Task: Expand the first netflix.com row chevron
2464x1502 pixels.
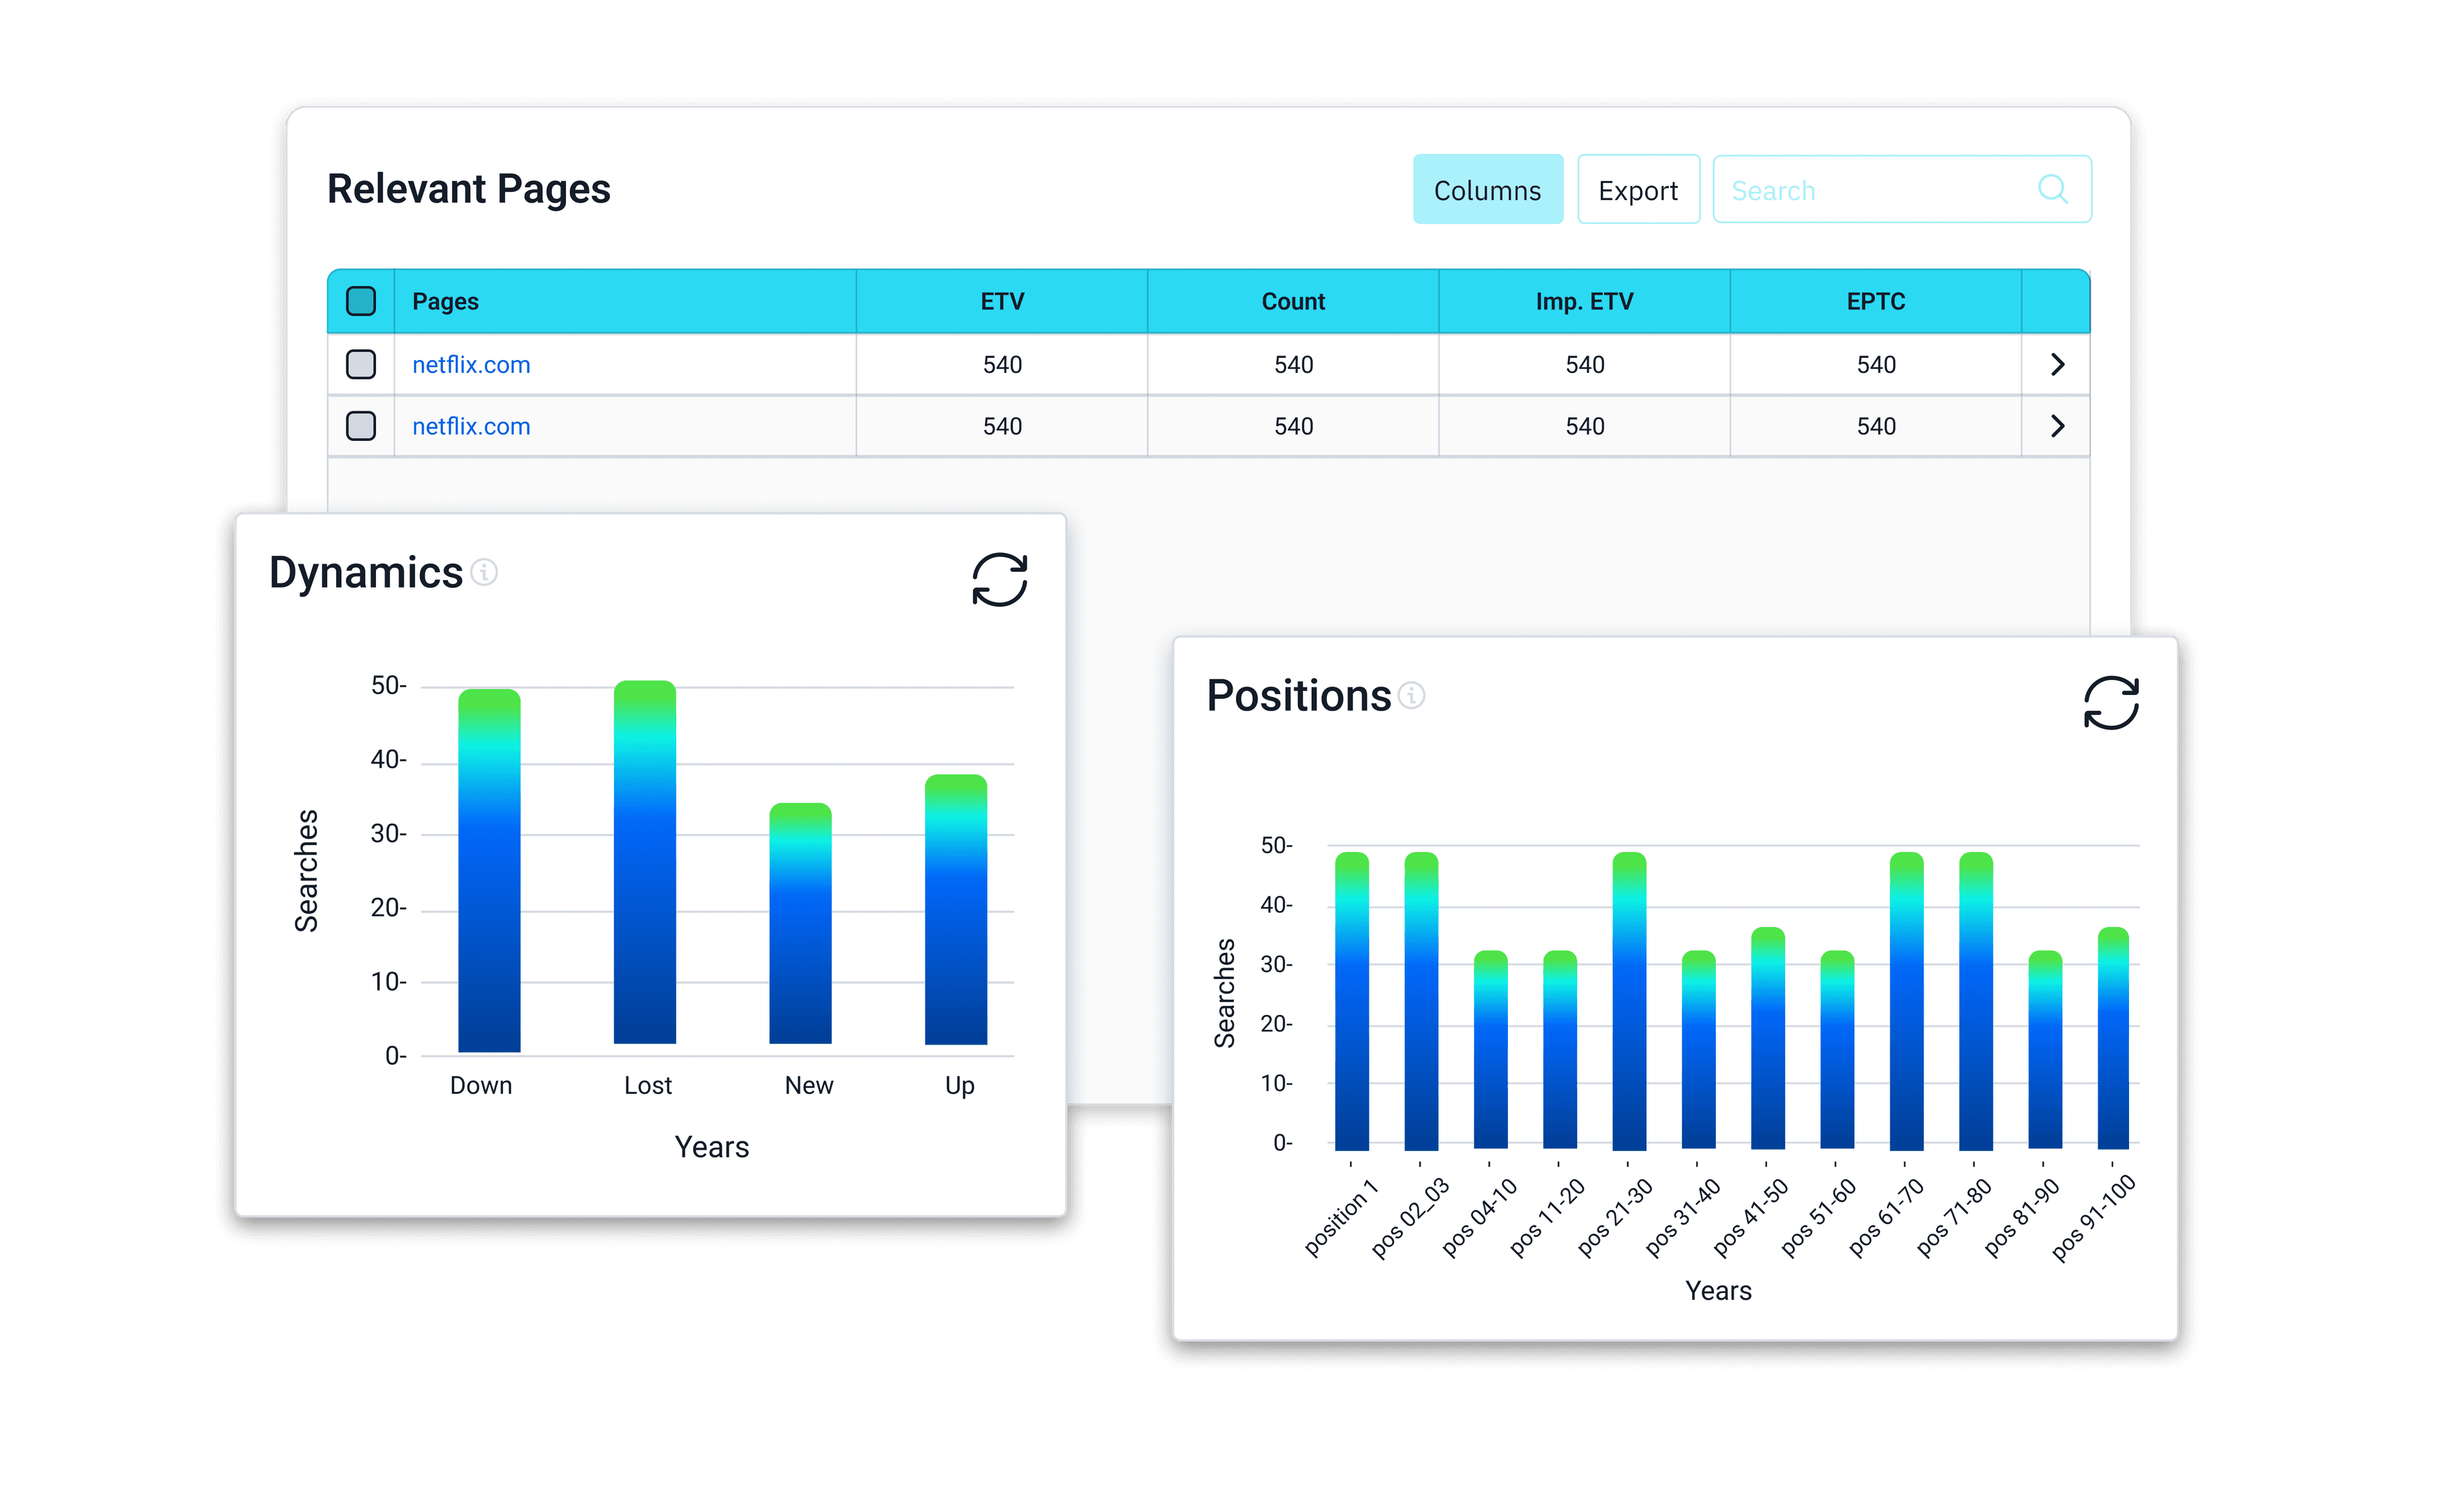Action: point(2057,364)
